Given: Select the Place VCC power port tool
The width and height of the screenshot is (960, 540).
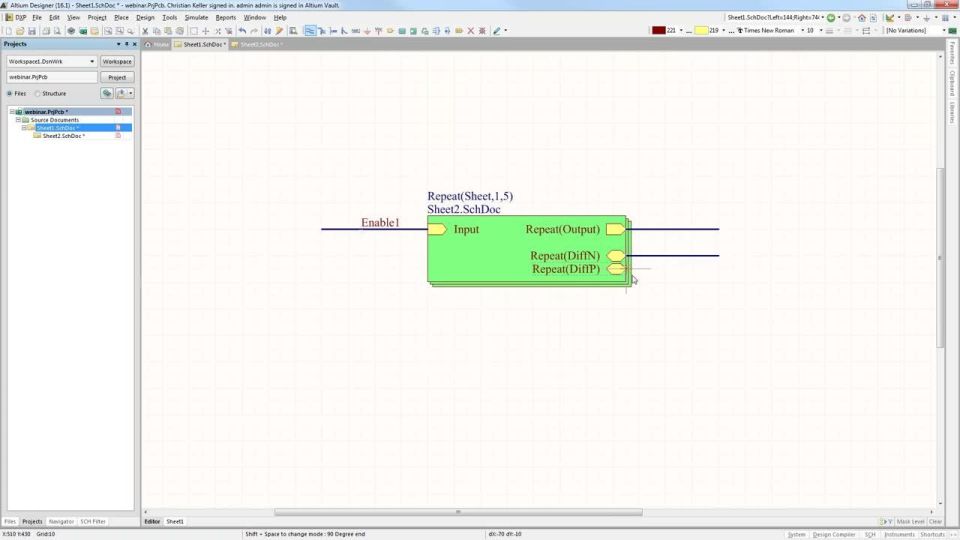Looking at the screenshot, I should click(x=378, y=31).
